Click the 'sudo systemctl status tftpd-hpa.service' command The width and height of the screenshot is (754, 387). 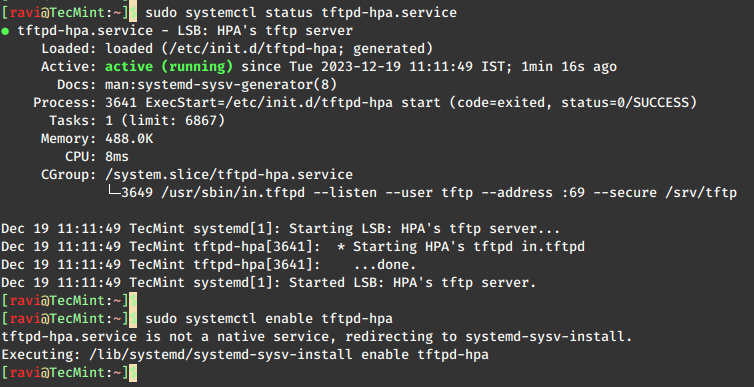coord(301,12)
